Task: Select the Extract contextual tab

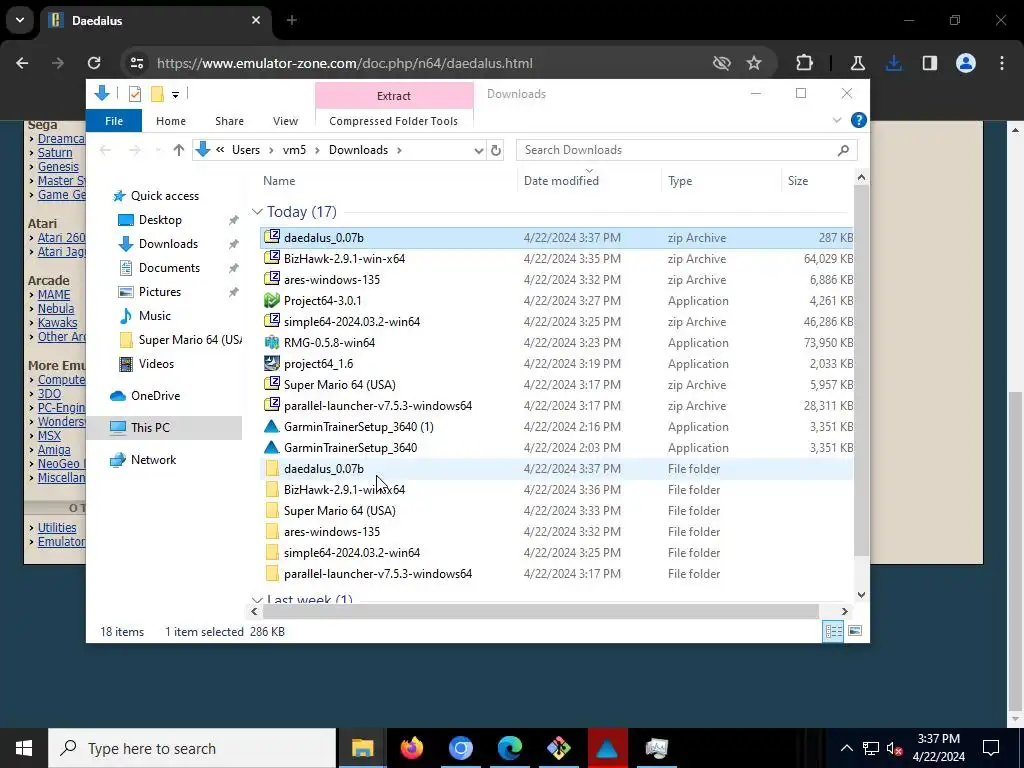Action: pos(394,95)
